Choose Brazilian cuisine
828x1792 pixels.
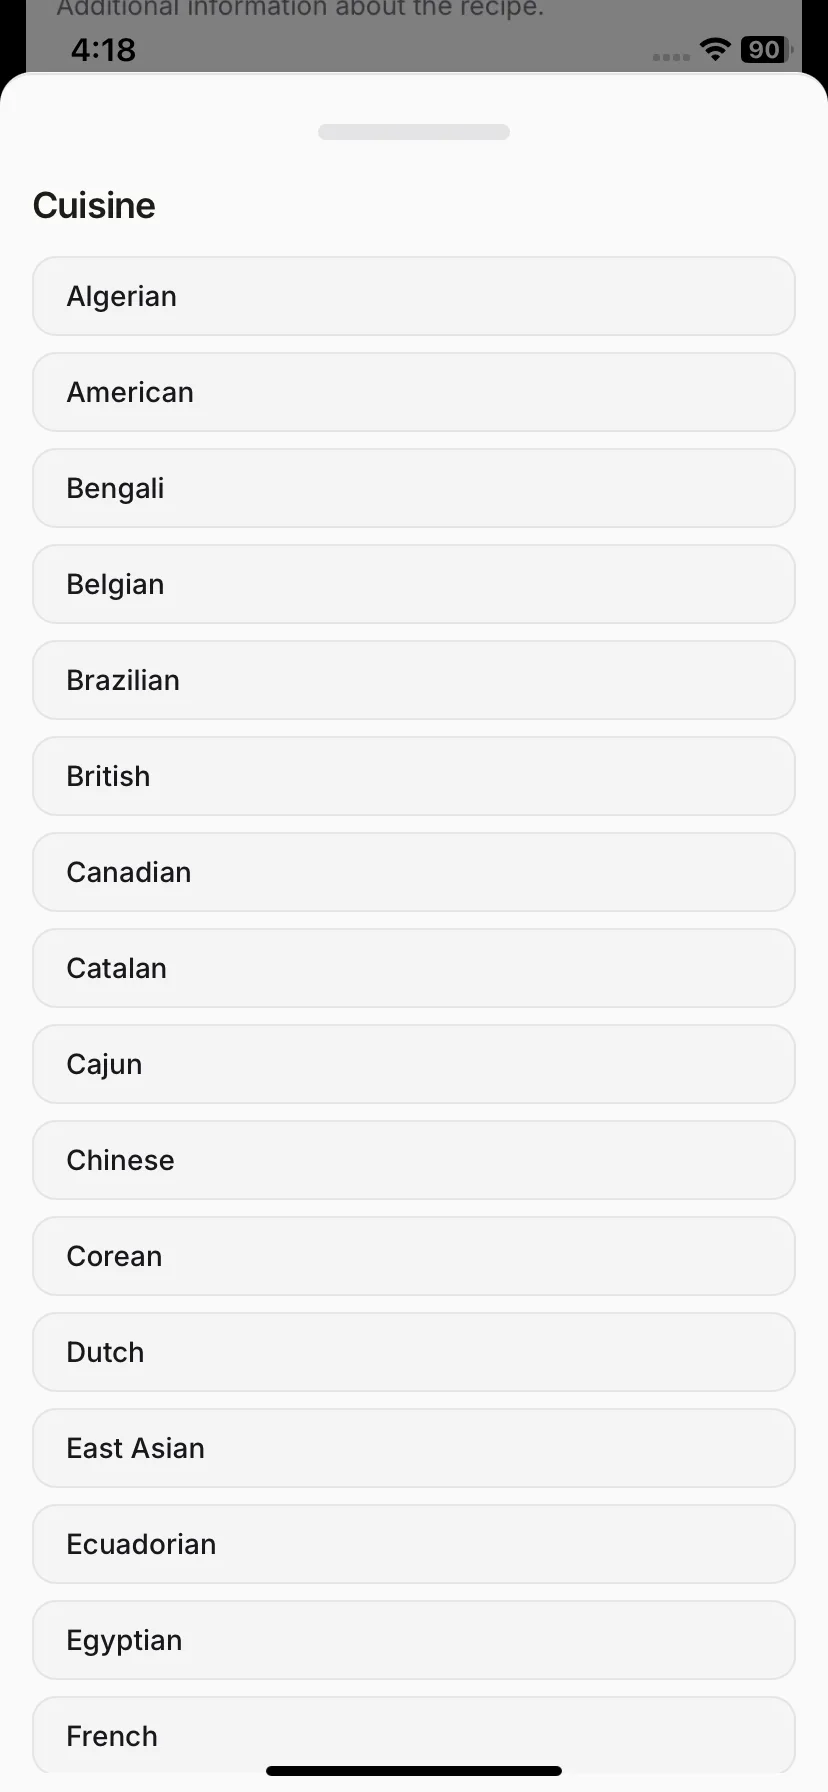tap(414, 680)
